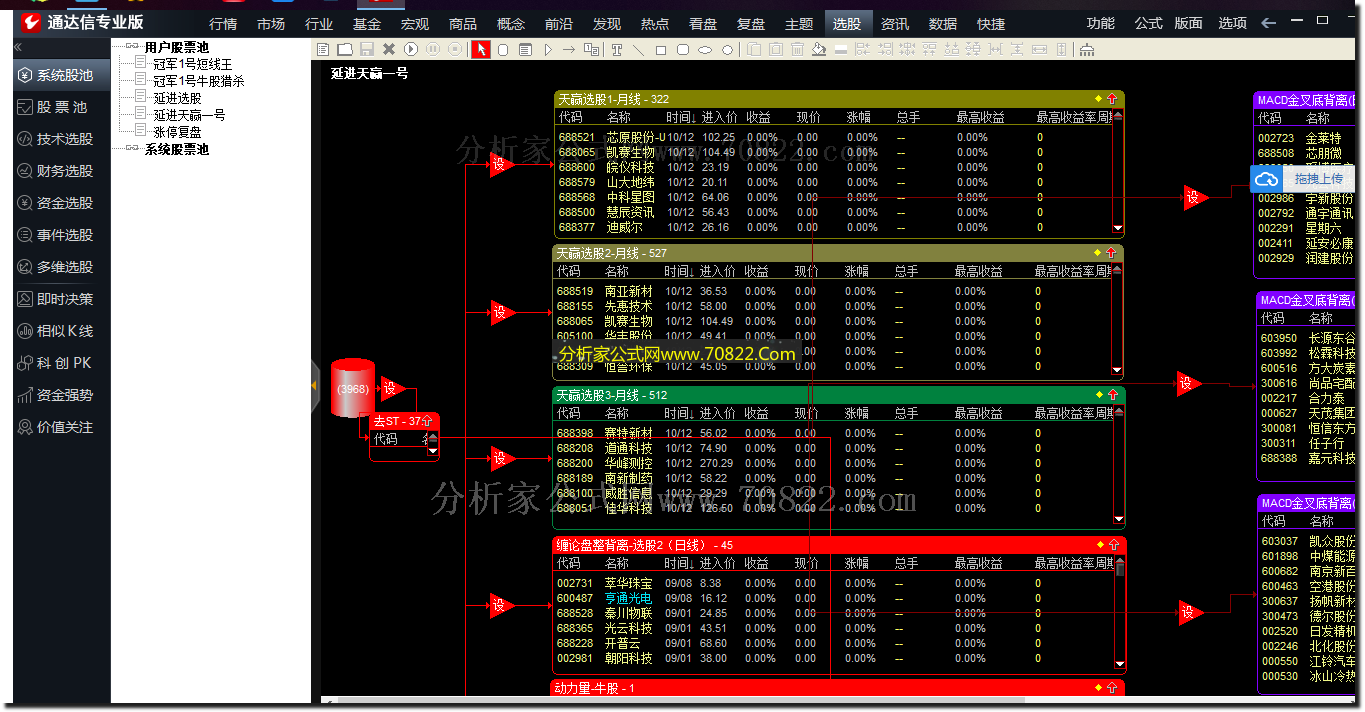Click the back arrow beside 选项
This screenshot has height=712, width=1365.
click(x=1269, y=23)
